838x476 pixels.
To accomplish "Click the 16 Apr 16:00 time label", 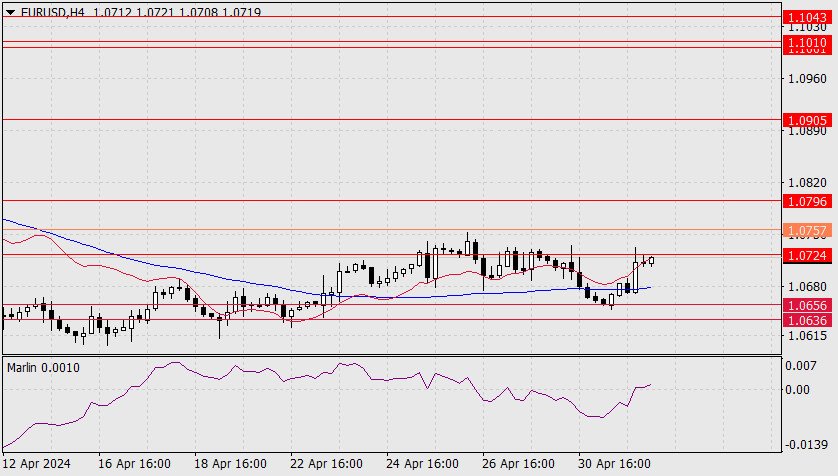I will pos(134,464).
